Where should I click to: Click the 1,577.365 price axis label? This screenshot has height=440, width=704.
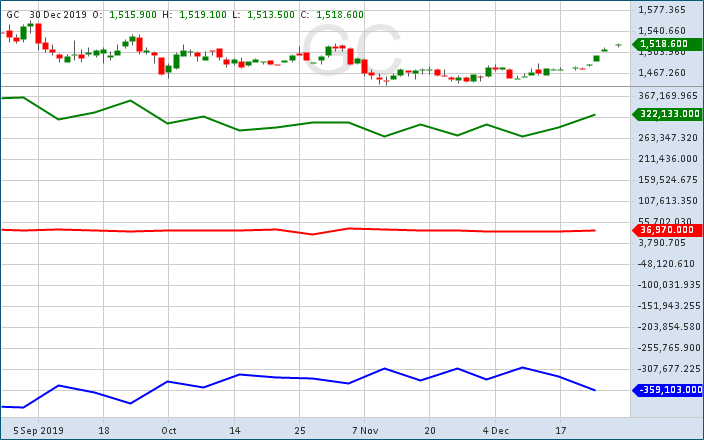(663, 10)
